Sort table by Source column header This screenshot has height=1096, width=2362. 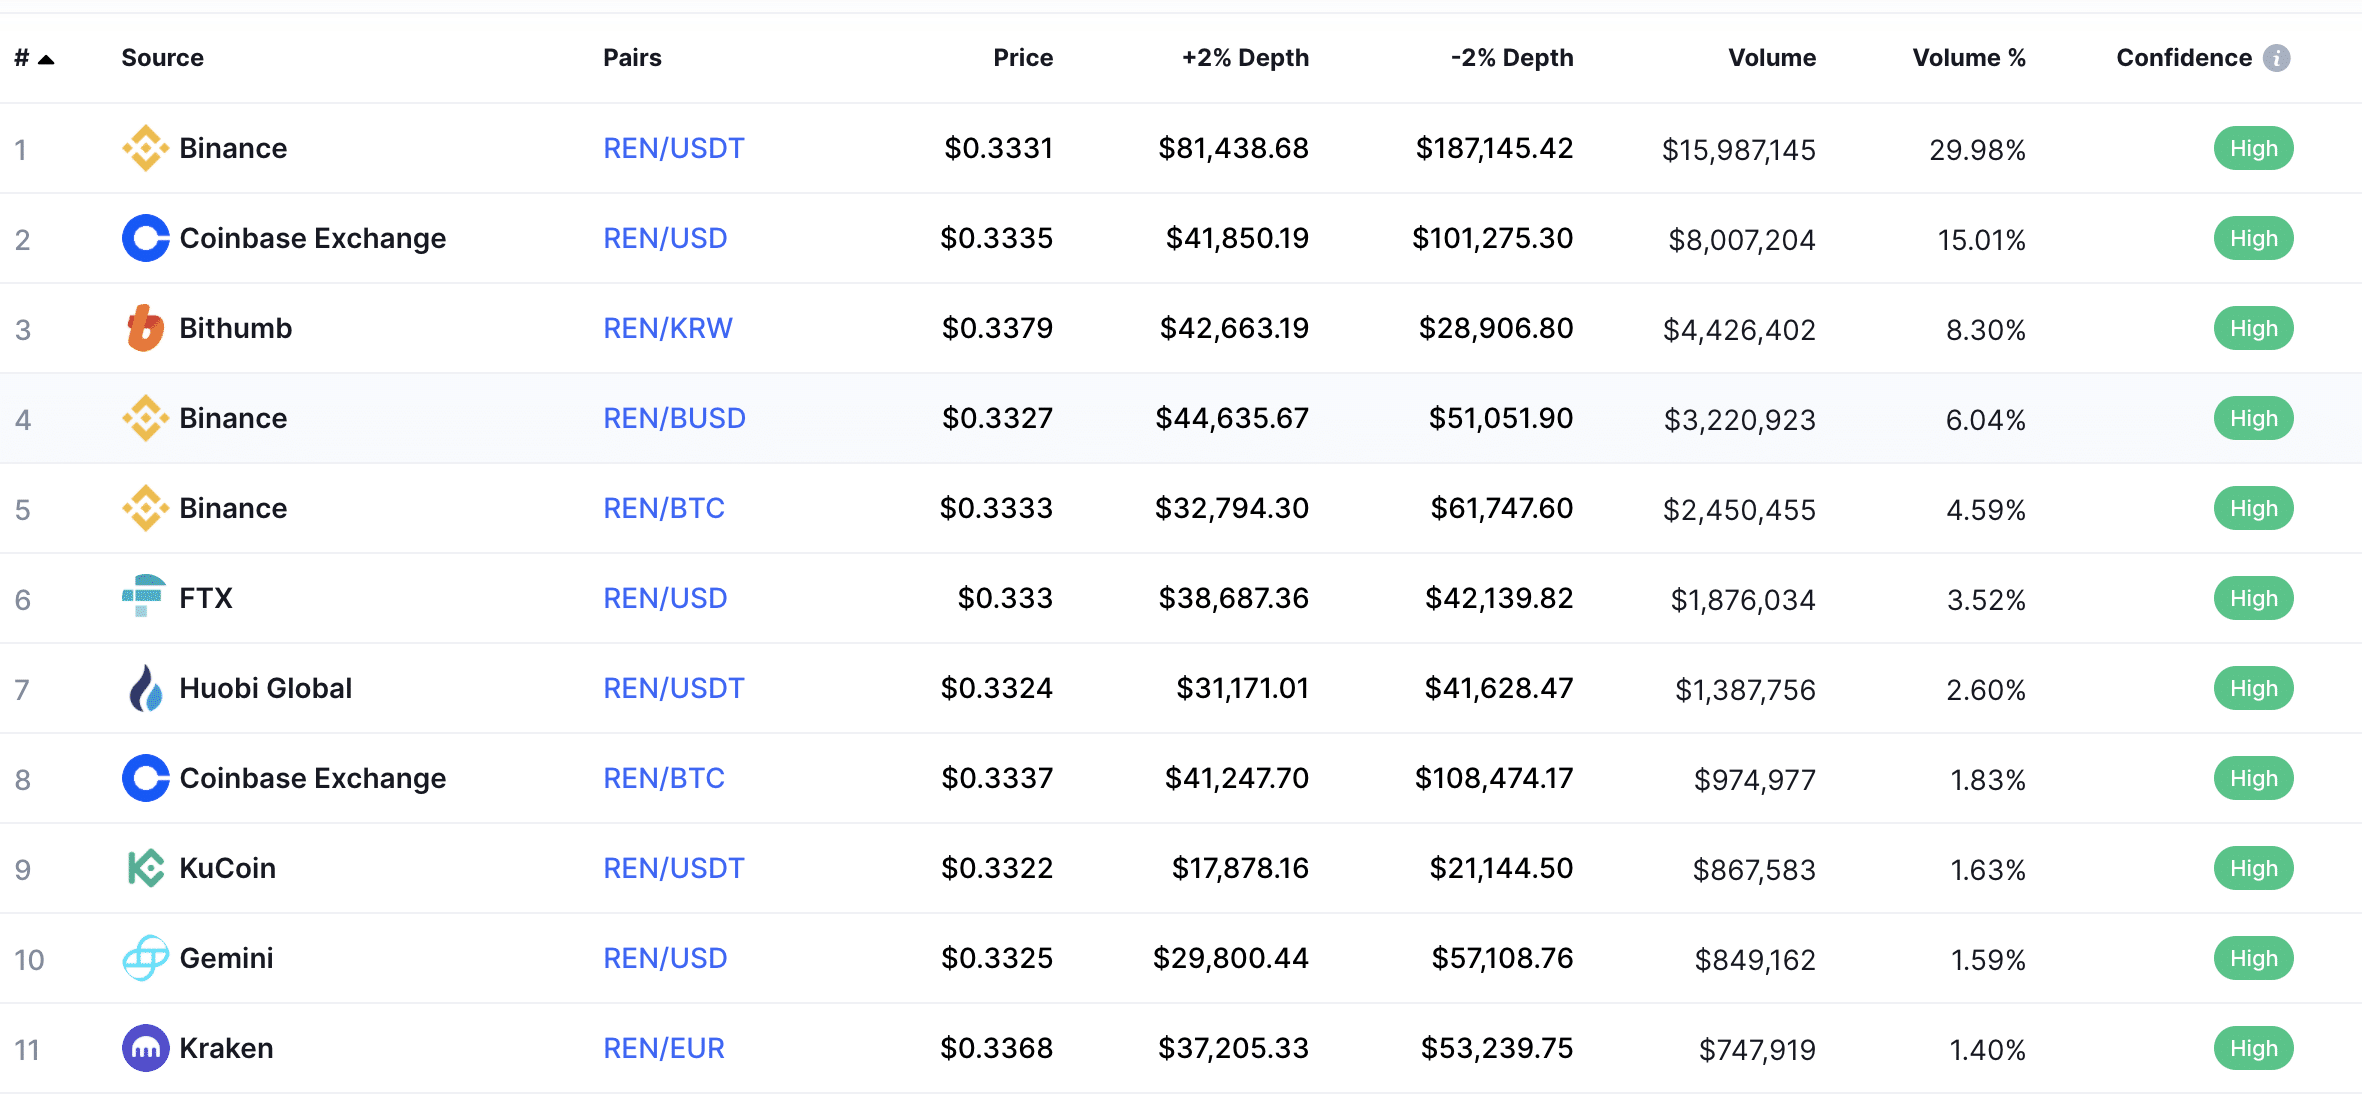tap(162, 58)
